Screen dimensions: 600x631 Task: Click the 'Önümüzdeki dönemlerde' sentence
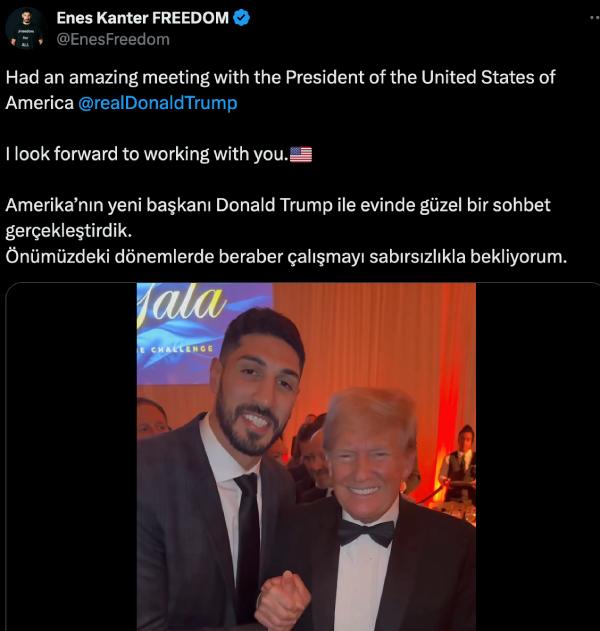coord(286,257)
